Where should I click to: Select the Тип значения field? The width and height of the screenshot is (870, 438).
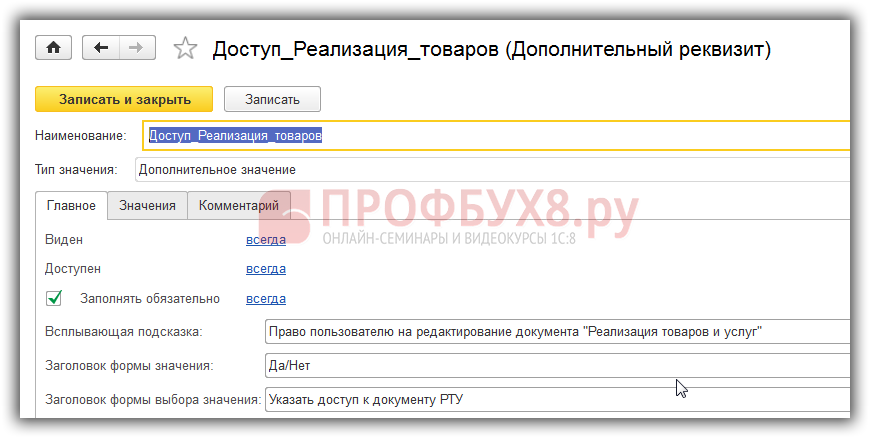490,169
